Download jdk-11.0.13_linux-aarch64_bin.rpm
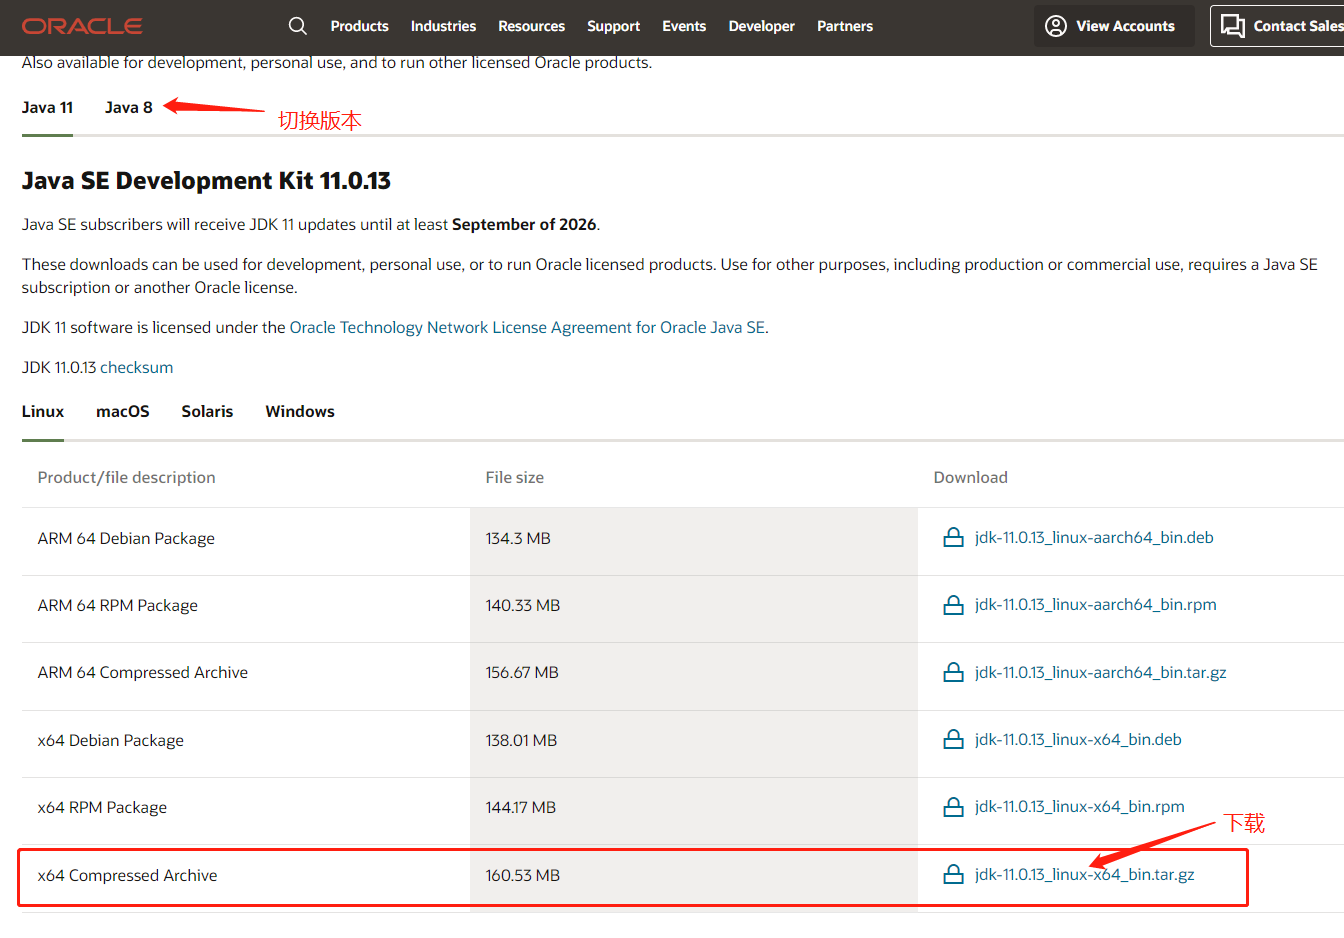1344x938 pixels. [x=1095, y=604]
